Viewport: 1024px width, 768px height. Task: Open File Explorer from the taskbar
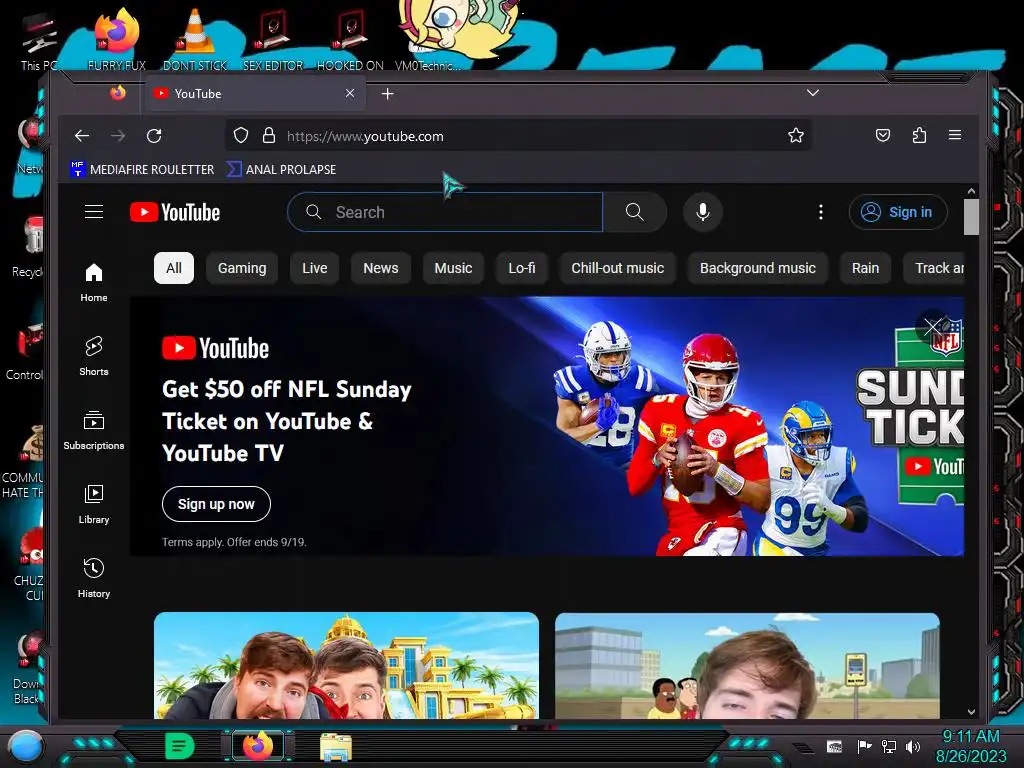(336, 746)
